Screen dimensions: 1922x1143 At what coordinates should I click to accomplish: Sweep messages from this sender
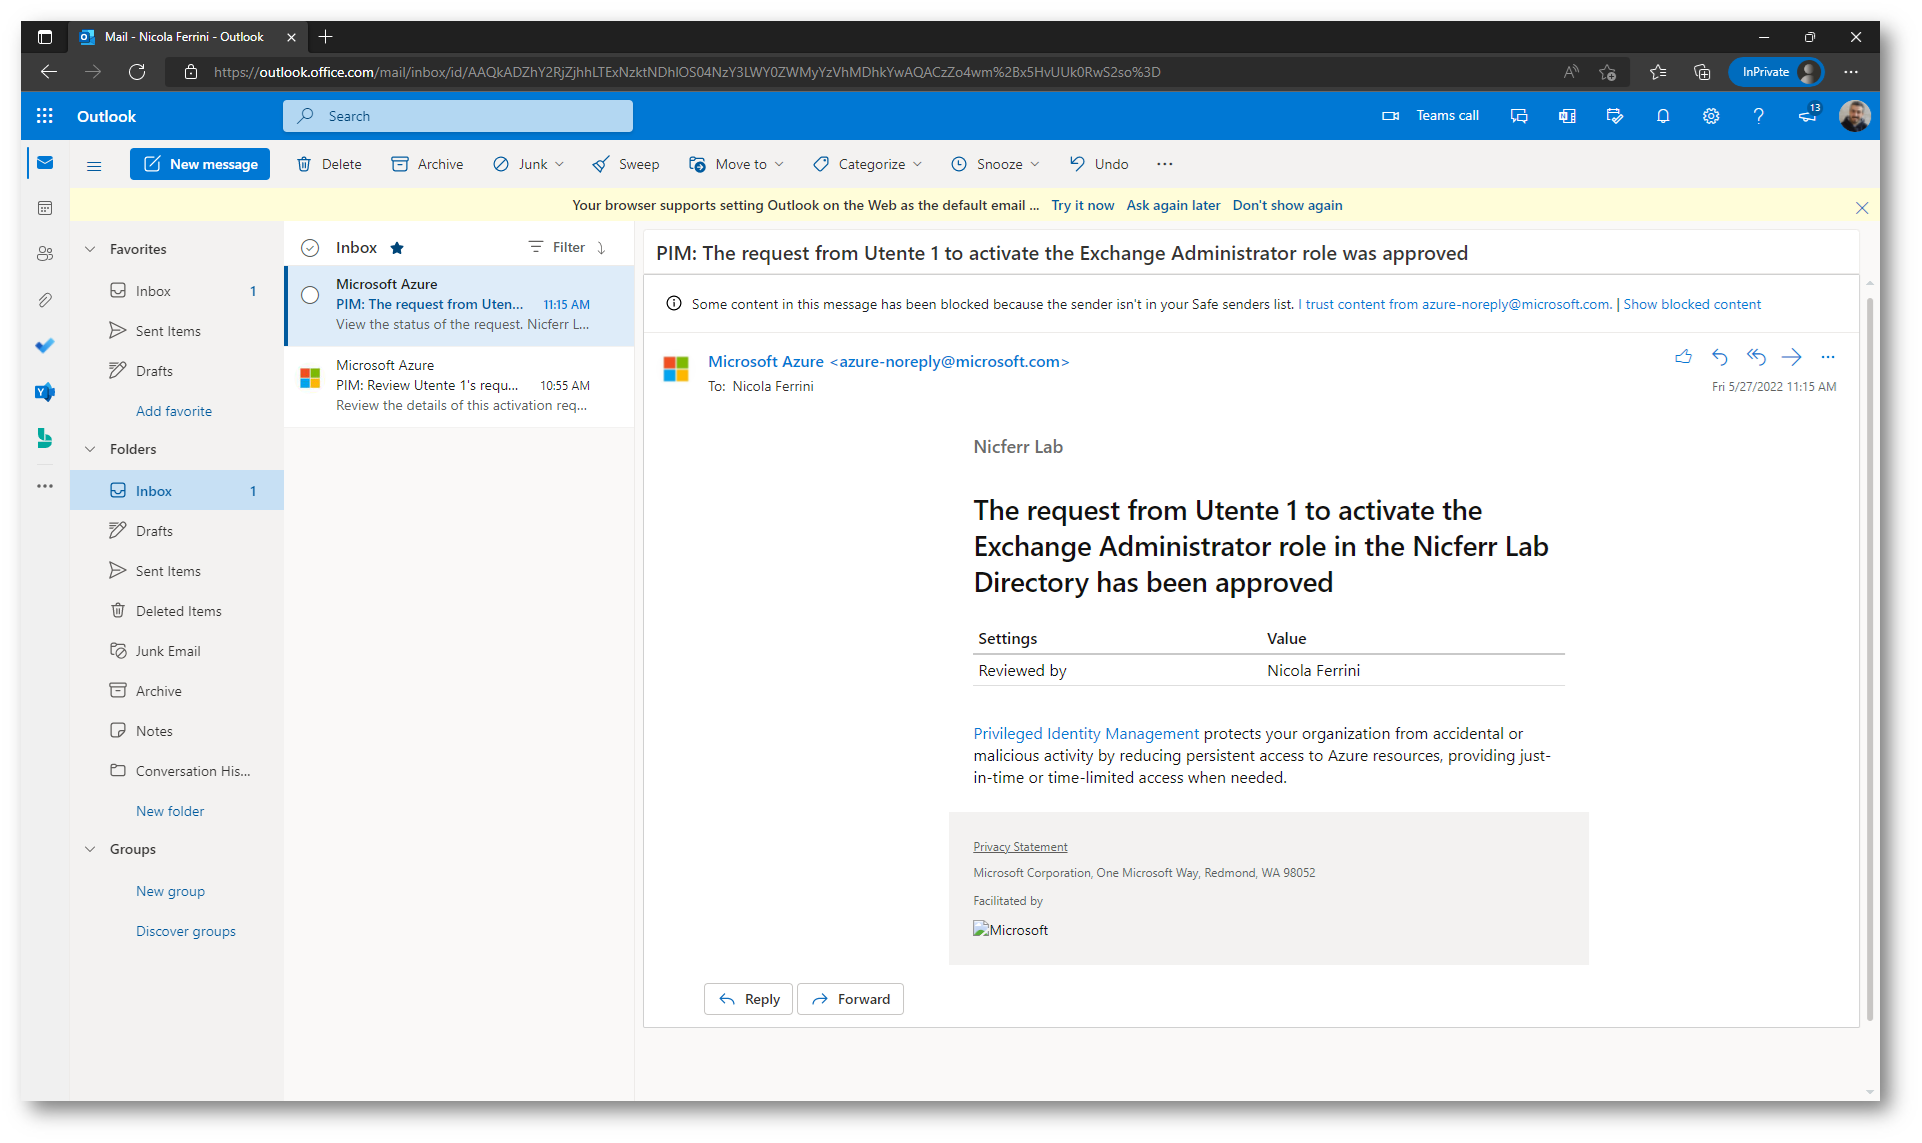[x=625, y=164]
